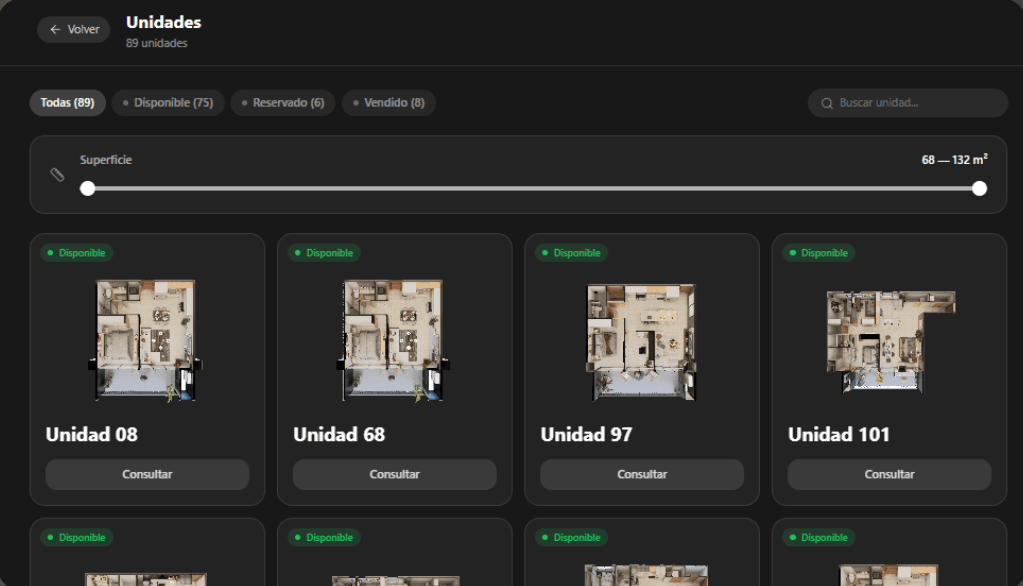Select the Unidad 08 title text
The width and height of the screenshot is (1023, 586).
[x=92, y=435]
